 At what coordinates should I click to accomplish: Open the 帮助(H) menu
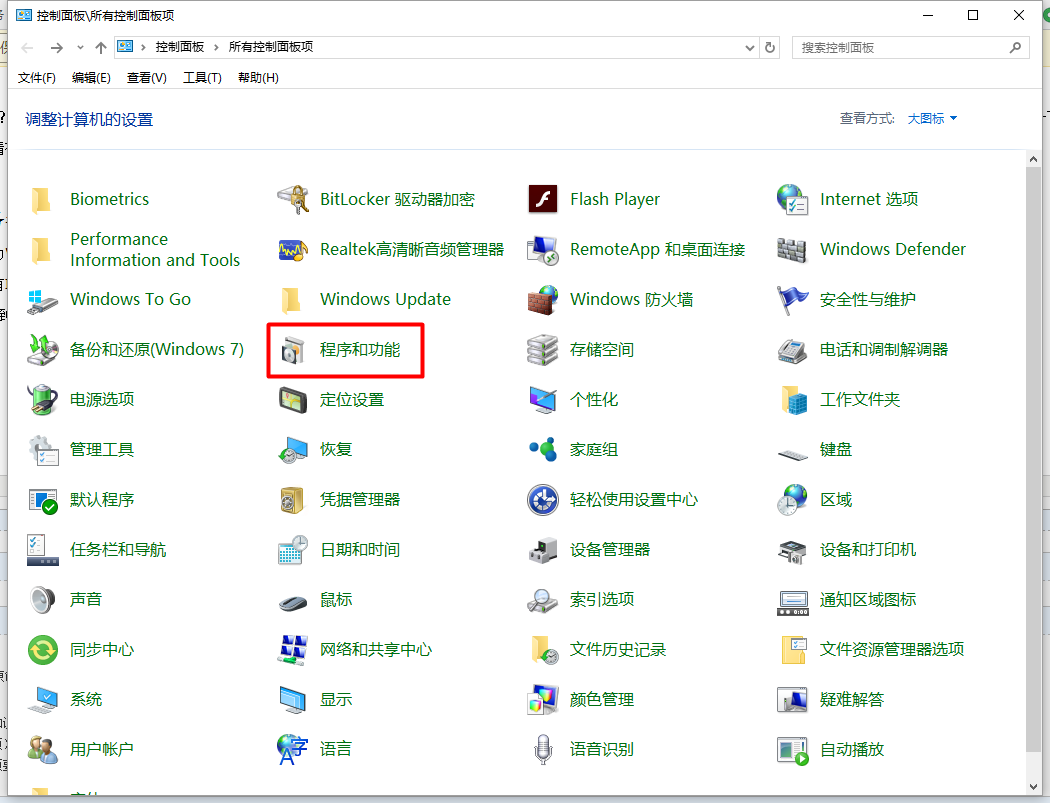click(x=258, y=78)
